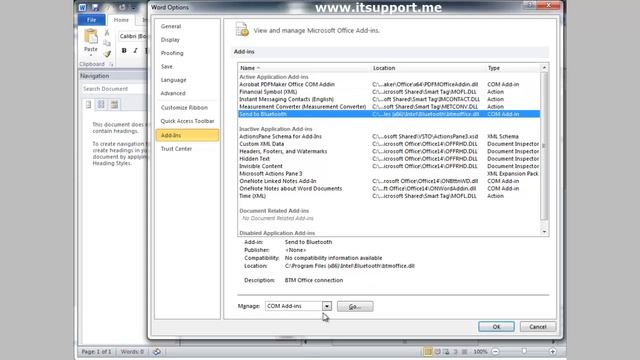This screenshot has width=640, height=360.
Task: Click the proofing status icon in status bar
Action: 157,351
